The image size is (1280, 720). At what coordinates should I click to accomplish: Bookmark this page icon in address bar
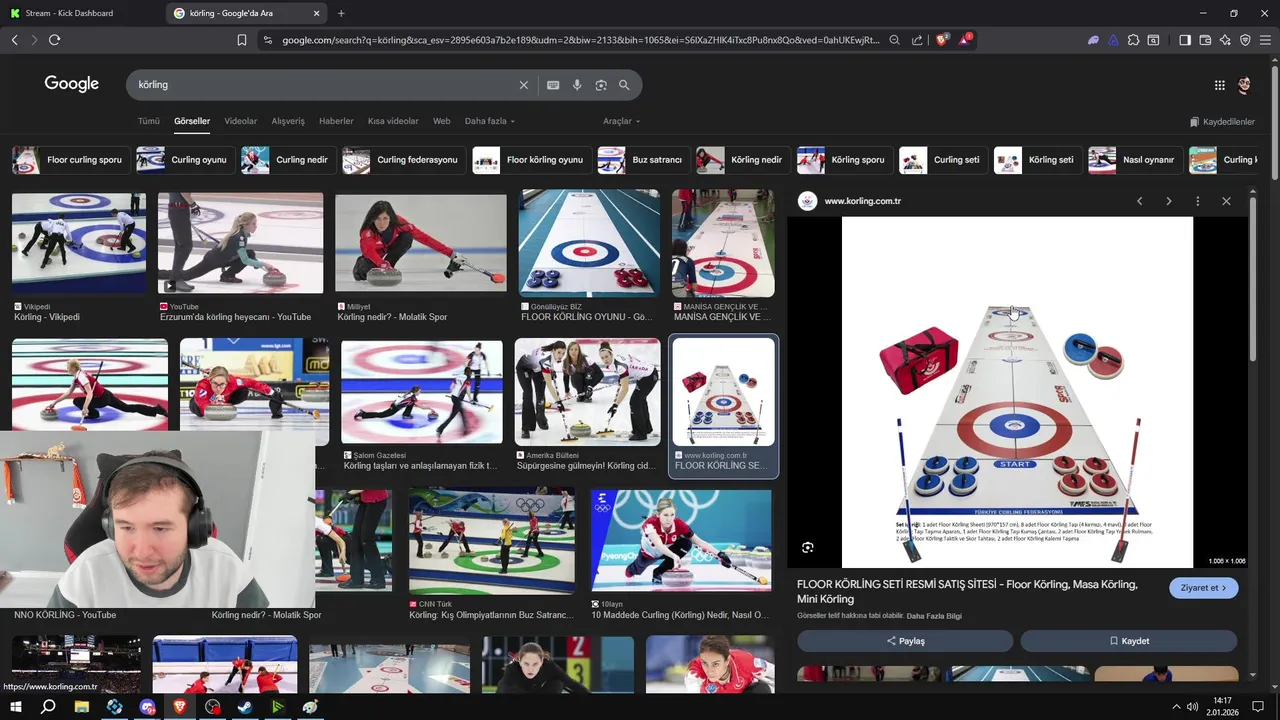[242, 40]
